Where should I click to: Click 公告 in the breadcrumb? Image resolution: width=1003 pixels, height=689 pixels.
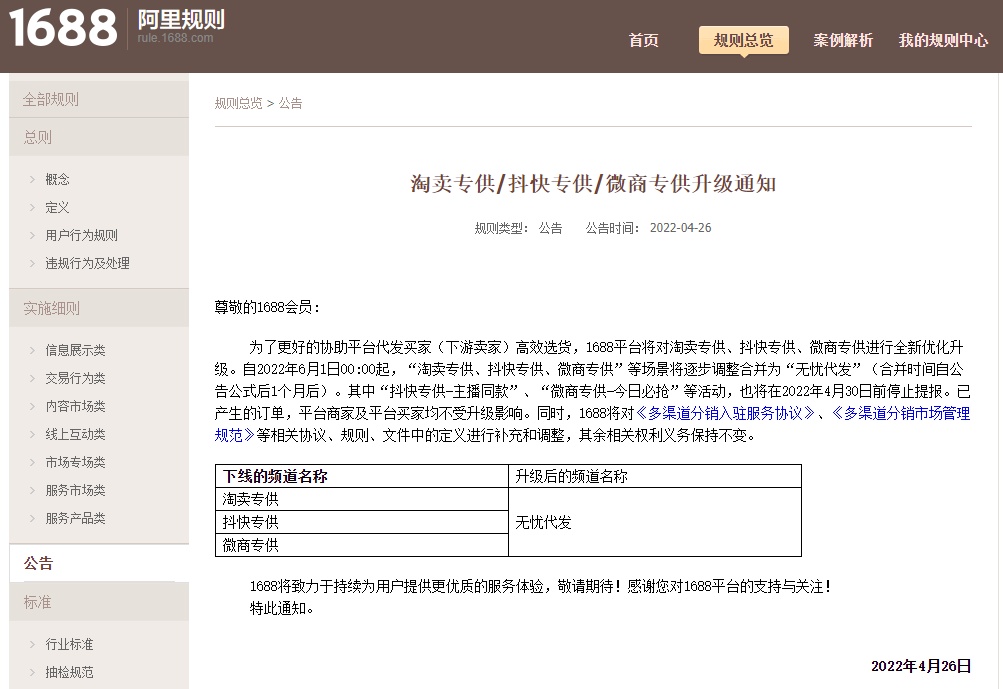tap(290, 103)
